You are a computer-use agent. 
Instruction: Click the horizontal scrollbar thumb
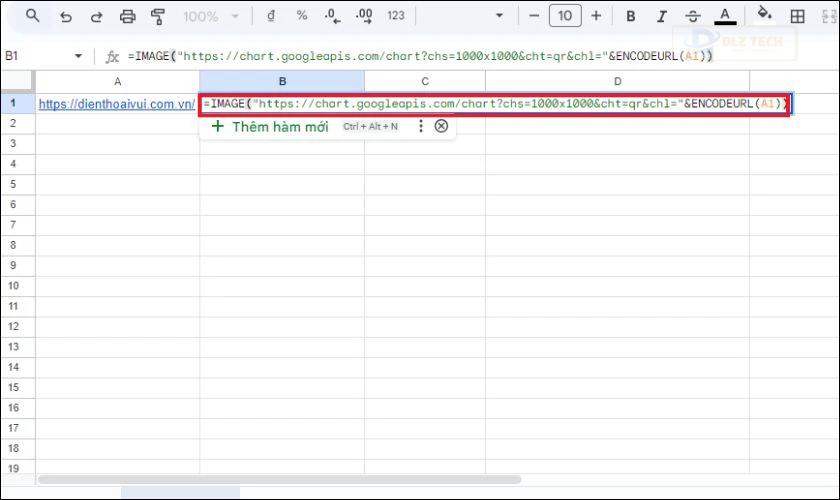point(279,480)
